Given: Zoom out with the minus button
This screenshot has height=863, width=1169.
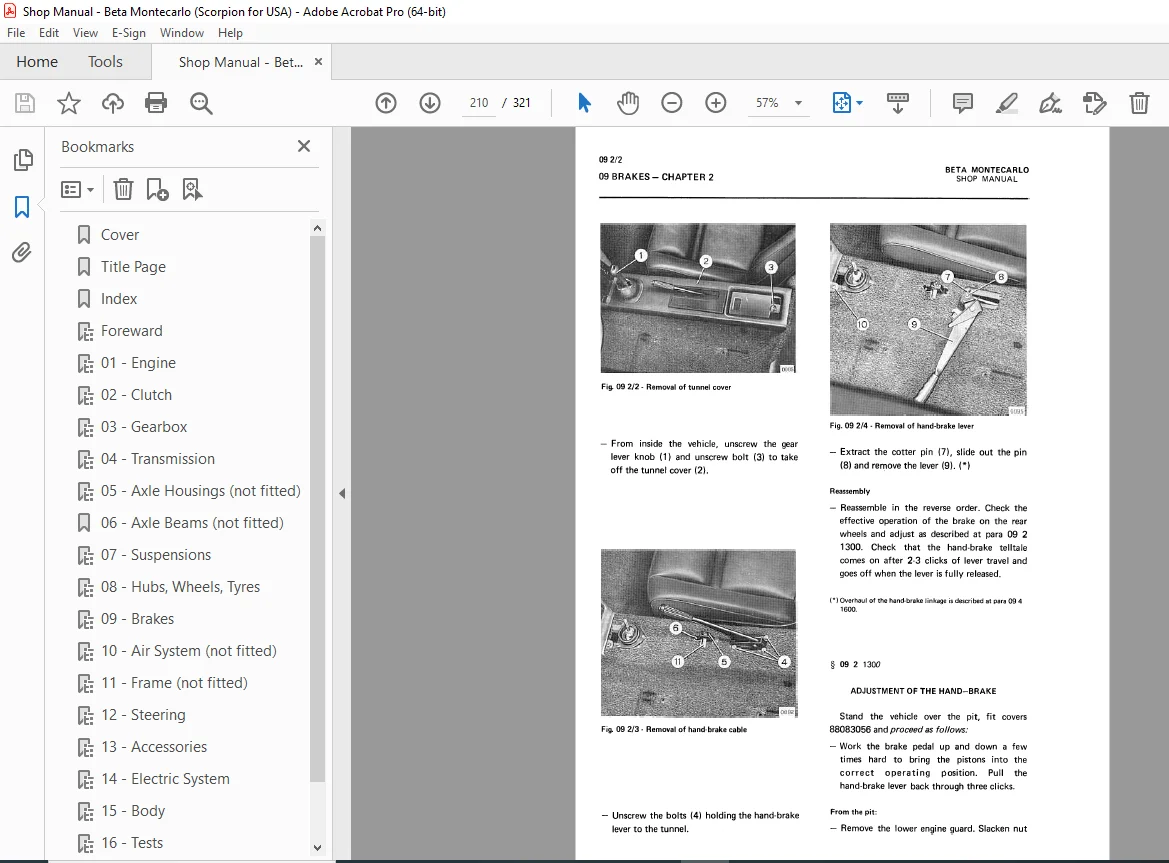Looking at the screenshot, I should point(672,103).
